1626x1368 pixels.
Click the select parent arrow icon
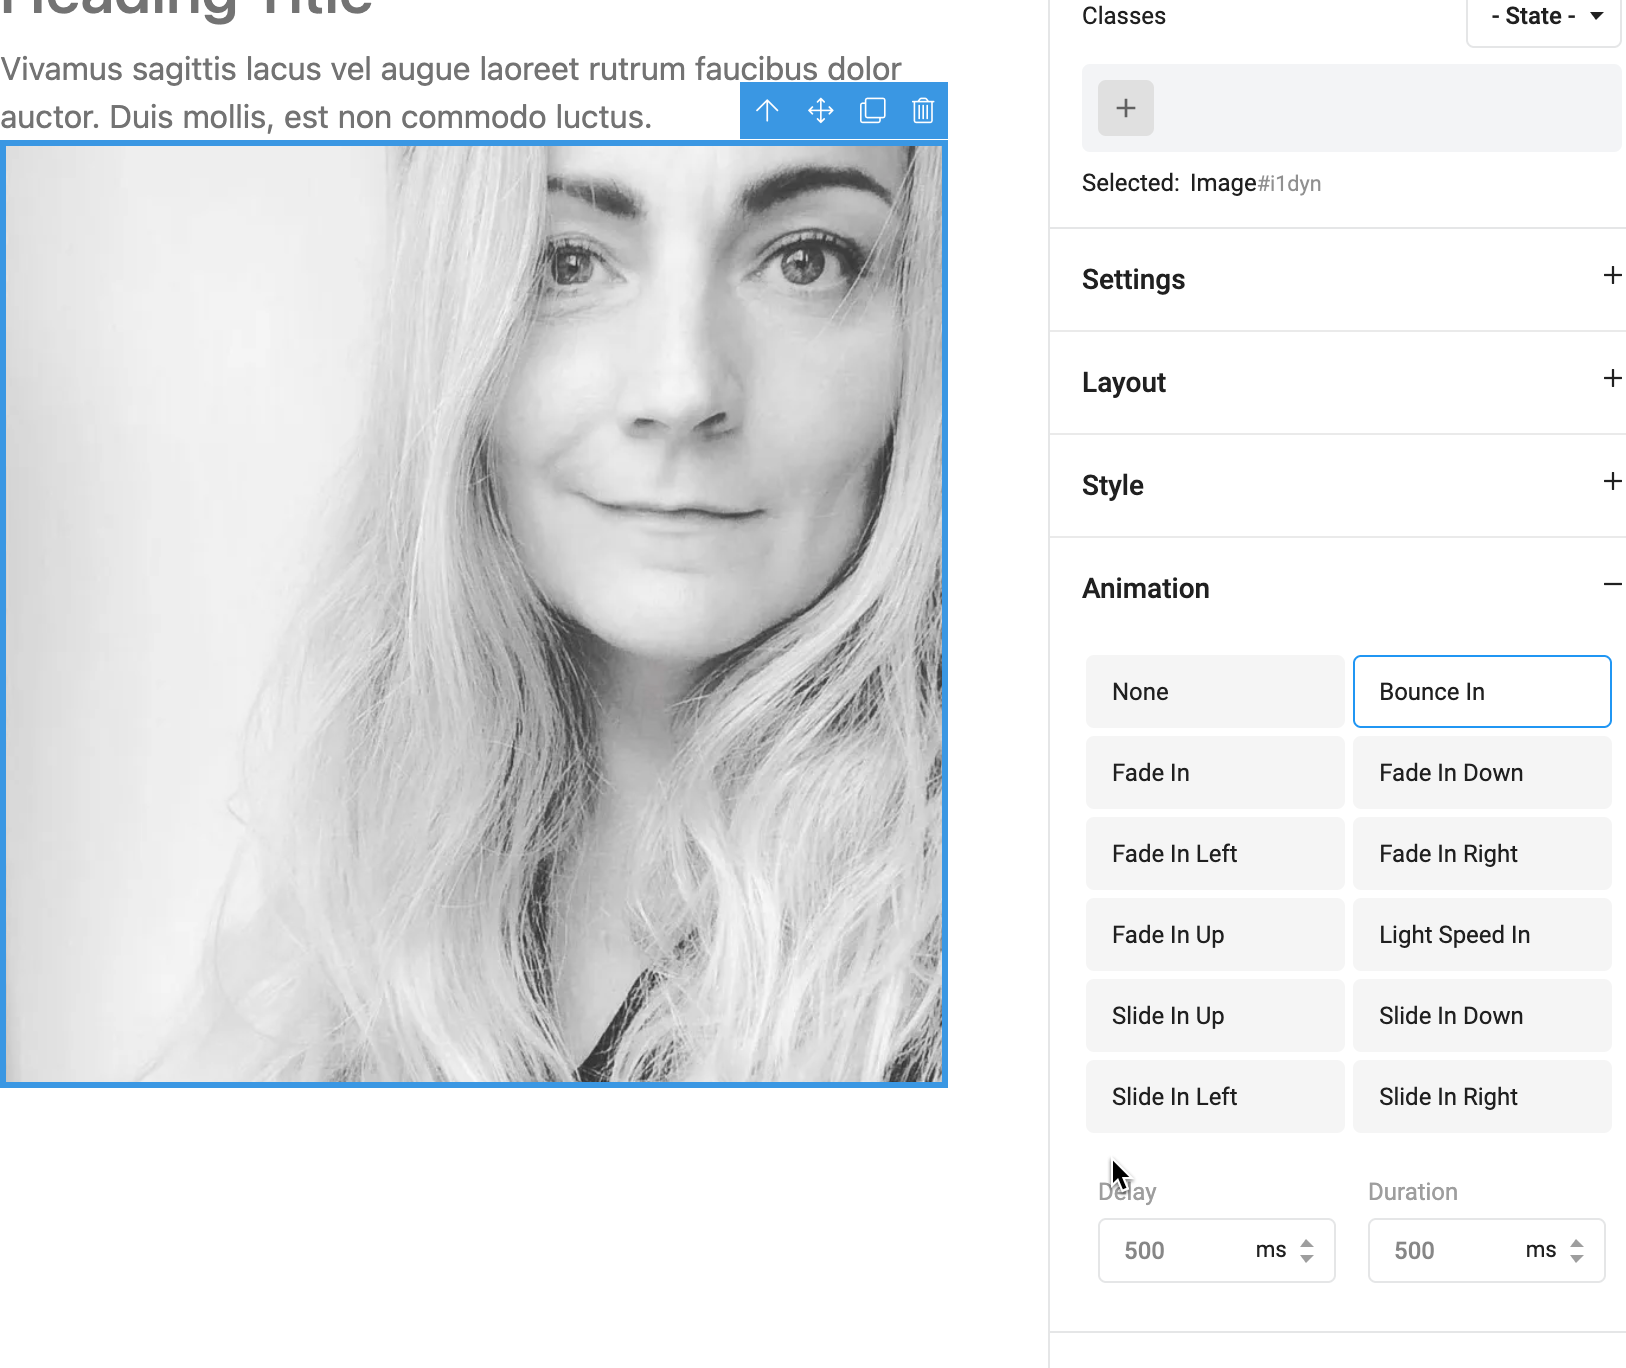click(x=767, y=111)
